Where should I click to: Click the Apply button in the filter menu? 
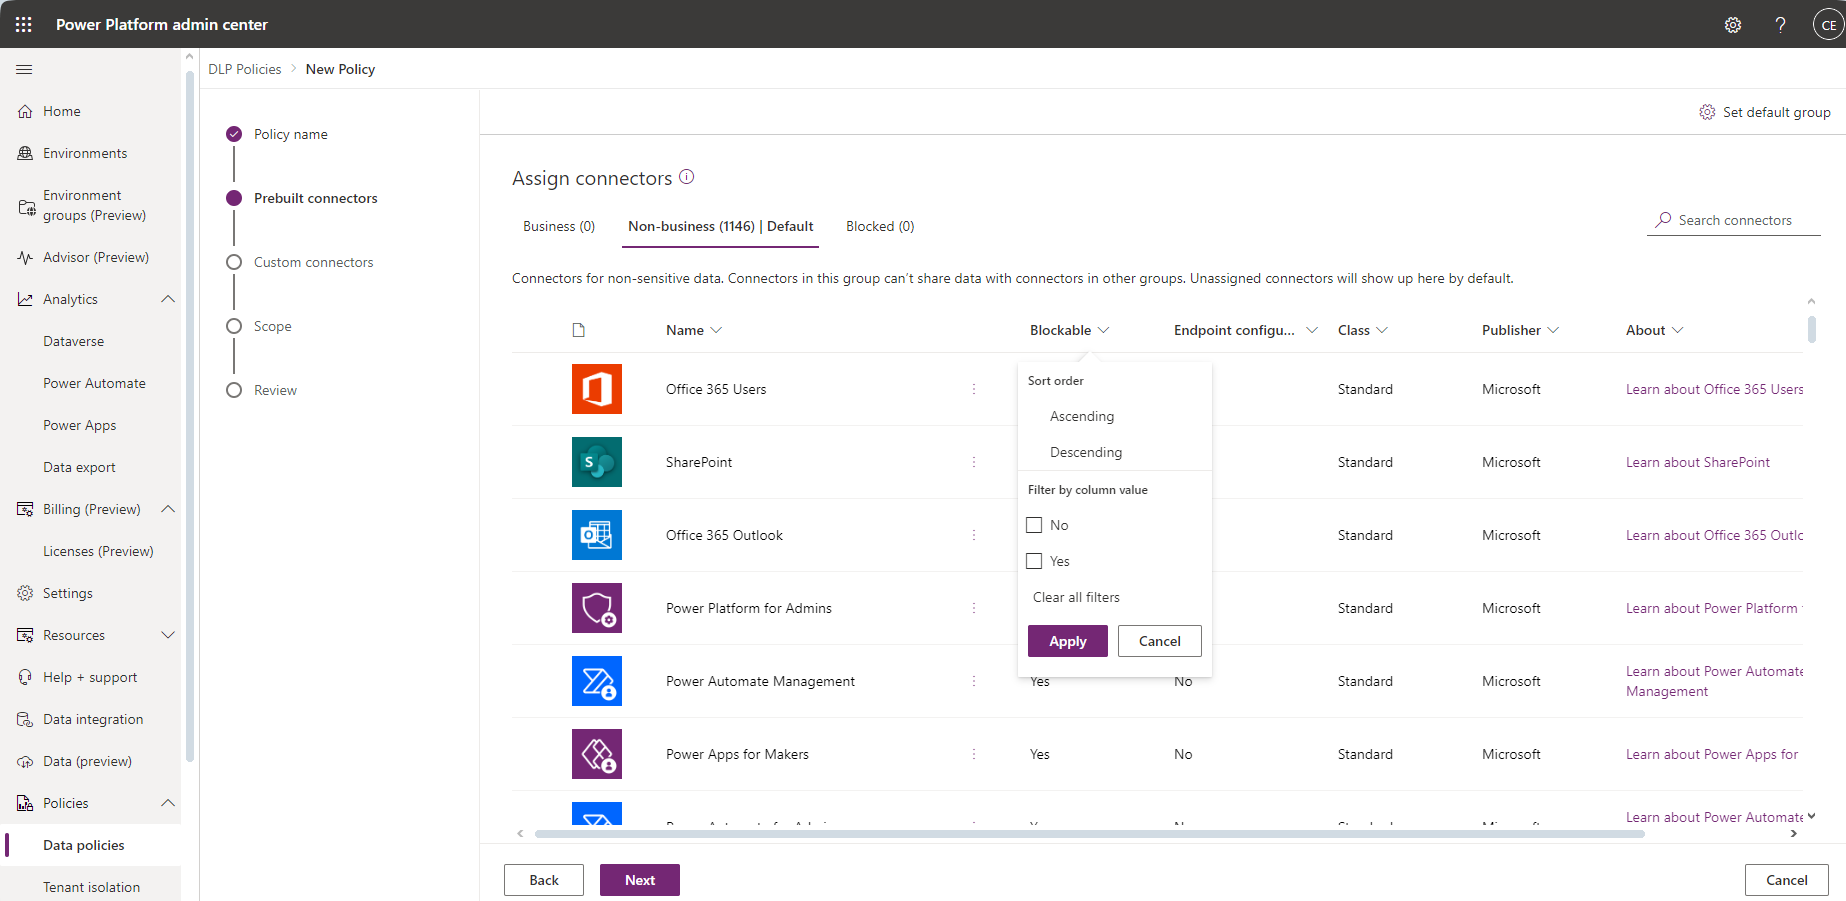point(1067,641)
